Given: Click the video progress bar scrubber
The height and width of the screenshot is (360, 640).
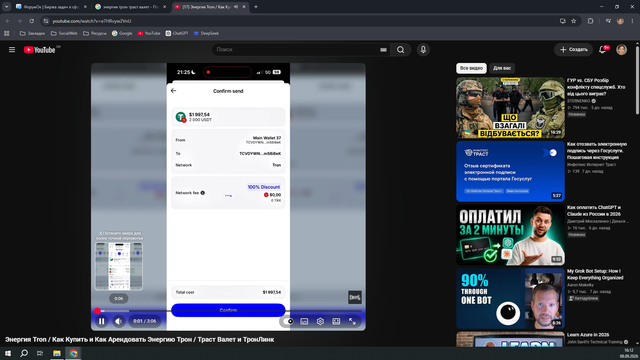Looking at the screenshot, I should coord(98,311).
